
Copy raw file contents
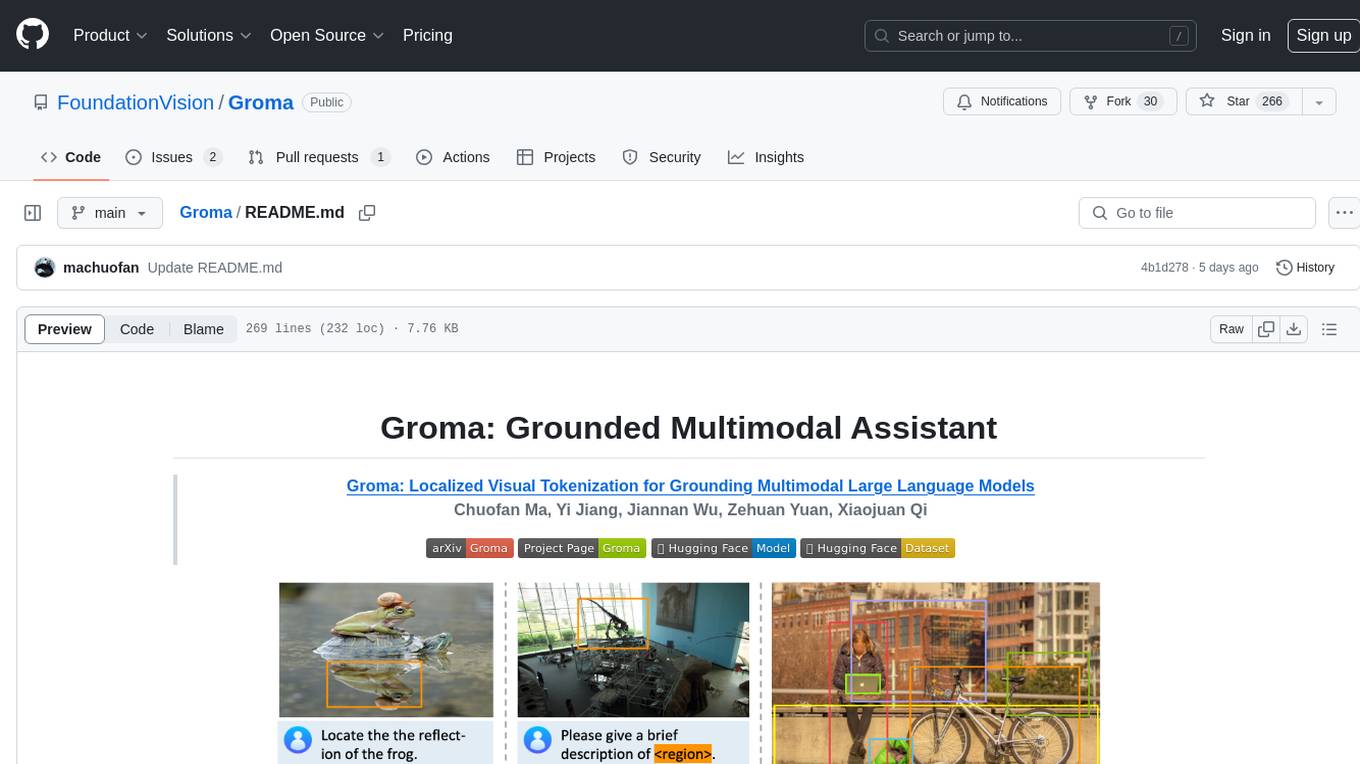(1266, 329)
